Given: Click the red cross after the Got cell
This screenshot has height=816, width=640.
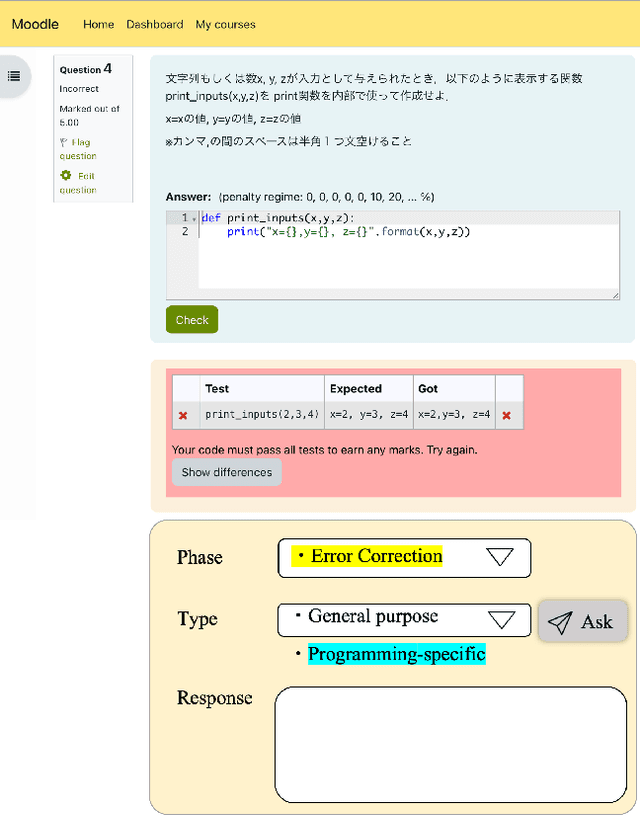Looking at the screenshot, I should 507,415.
